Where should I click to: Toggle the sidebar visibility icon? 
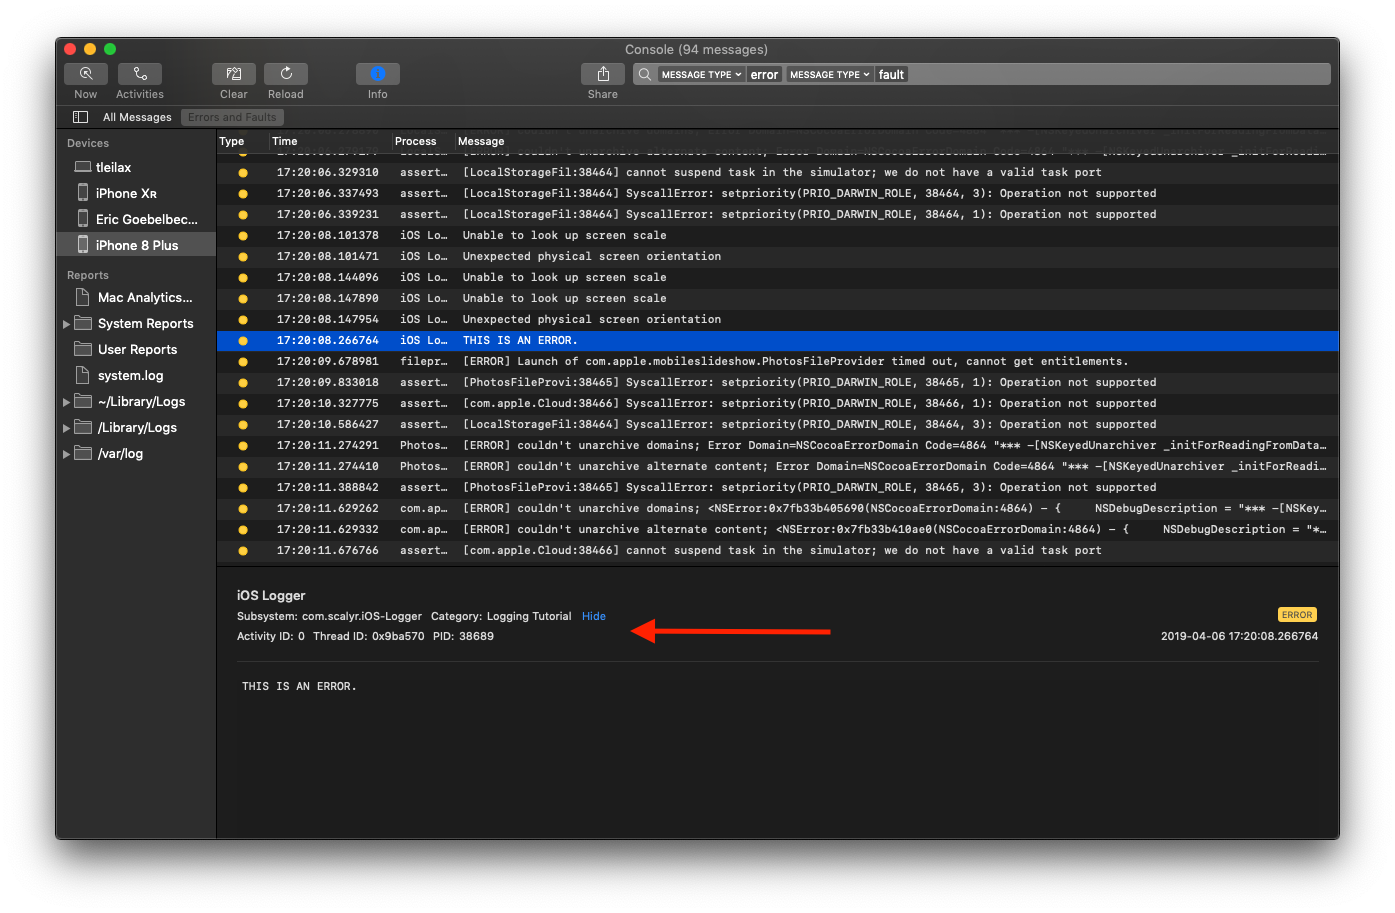coord(81,117)
